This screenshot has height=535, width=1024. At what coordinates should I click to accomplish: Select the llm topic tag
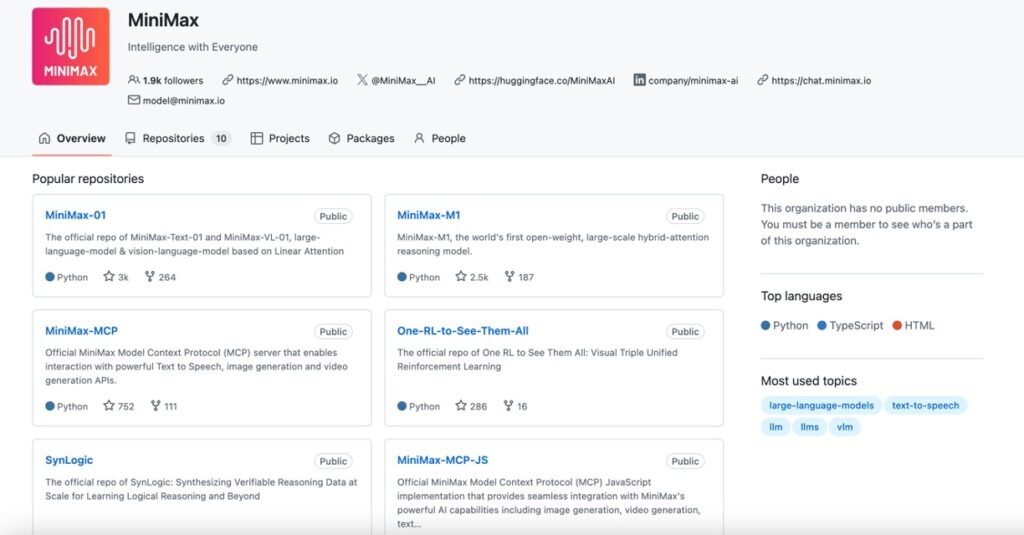pyautogui.click(x=775, y=427)
